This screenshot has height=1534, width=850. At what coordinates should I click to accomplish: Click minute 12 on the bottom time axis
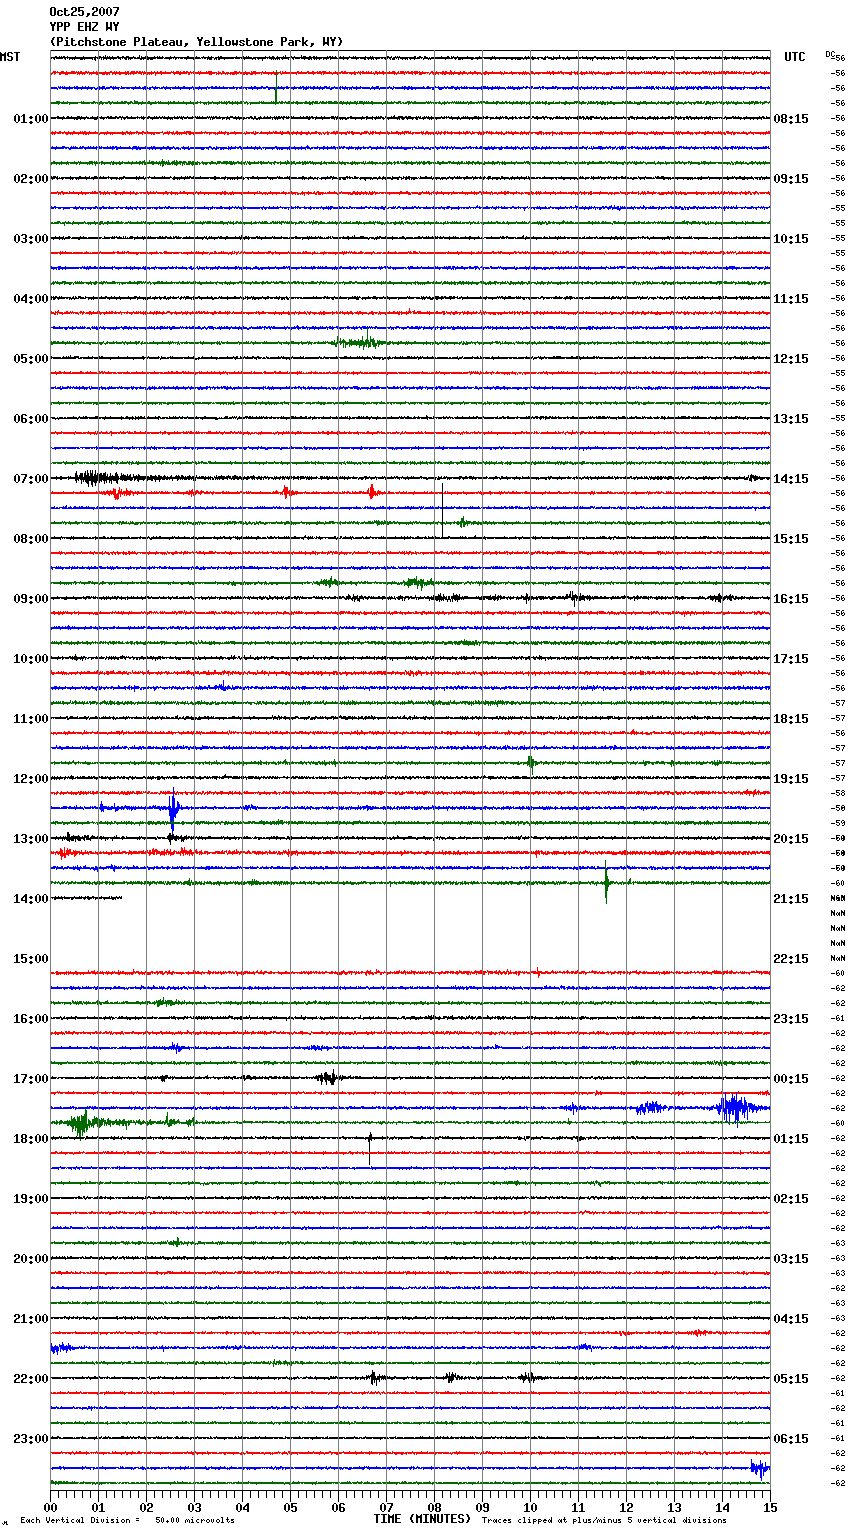pos(626,1507)
